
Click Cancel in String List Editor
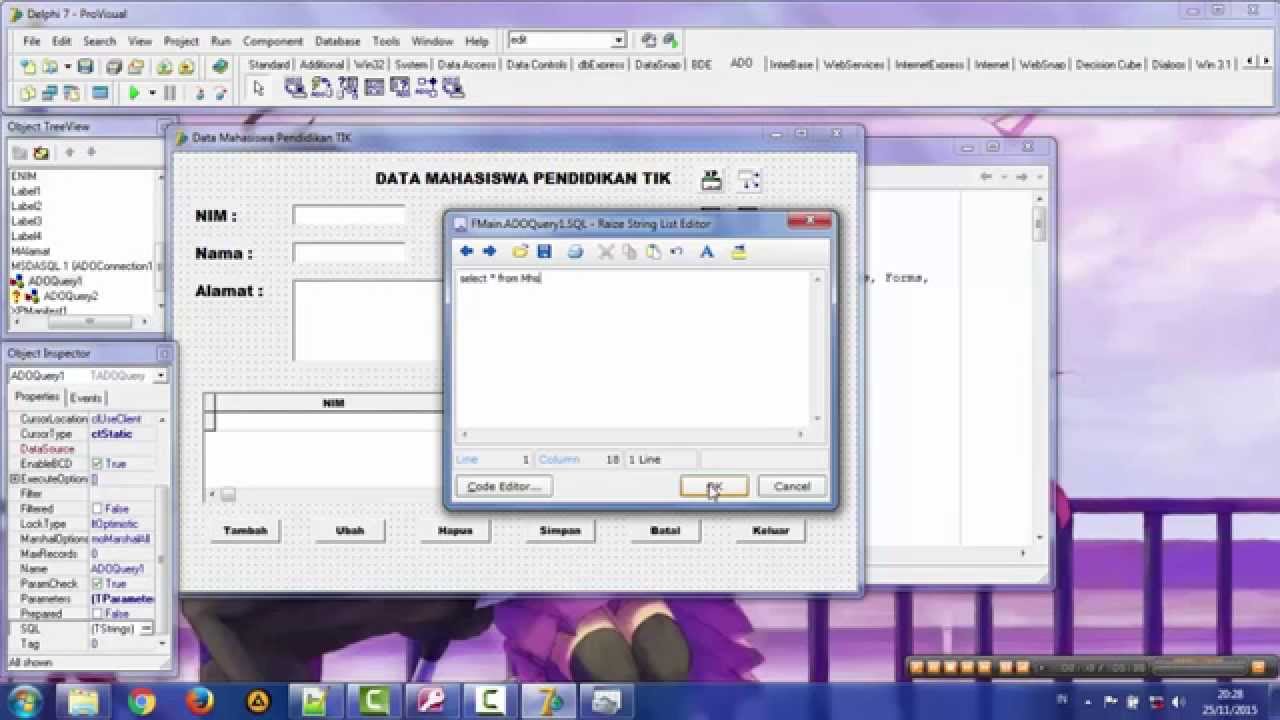click(792, 486)
